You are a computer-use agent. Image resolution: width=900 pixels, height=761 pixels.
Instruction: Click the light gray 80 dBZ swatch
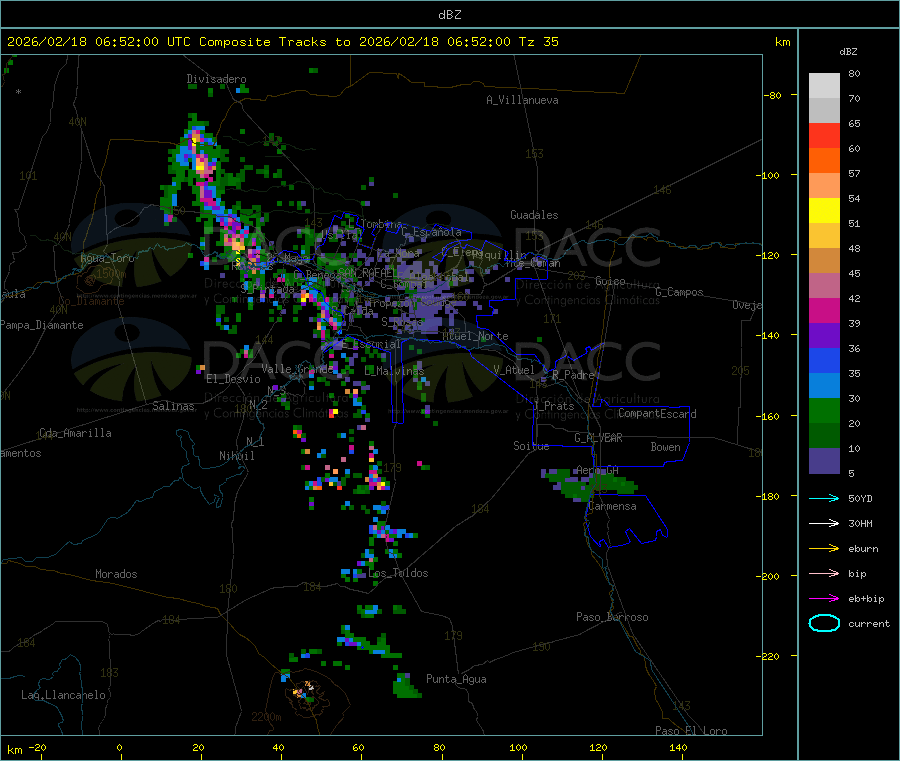pyautogui.click(x=824, y=86)
